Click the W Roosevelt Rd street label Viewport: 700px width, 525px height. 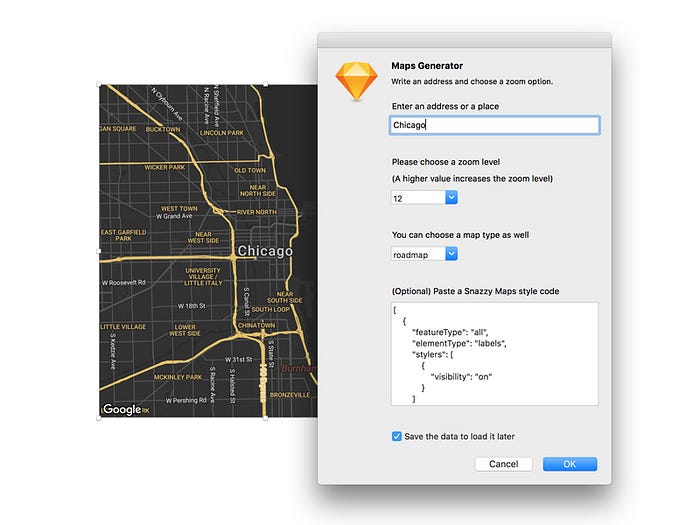pyautogui.click(x=124, y=283)
